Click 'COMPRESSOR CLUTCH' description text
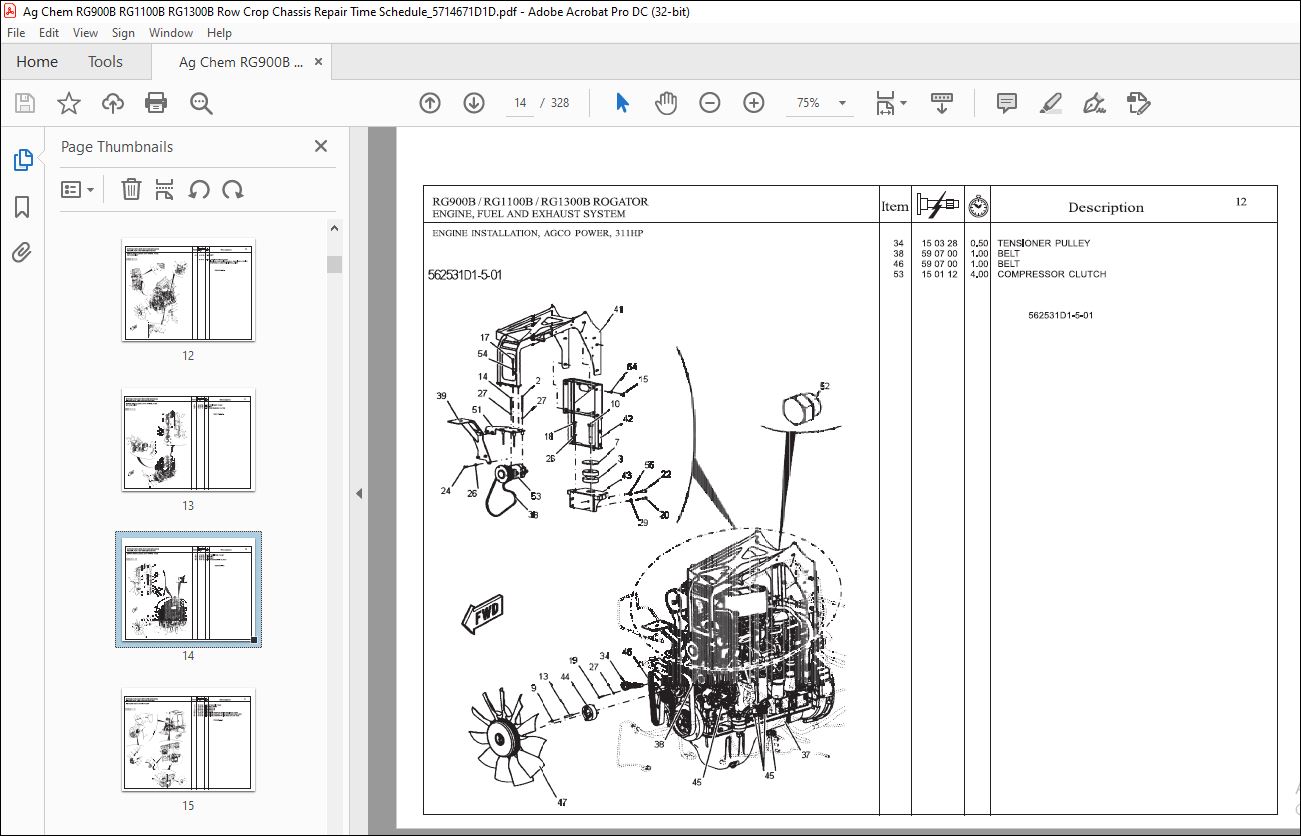 click(1051, 274)
